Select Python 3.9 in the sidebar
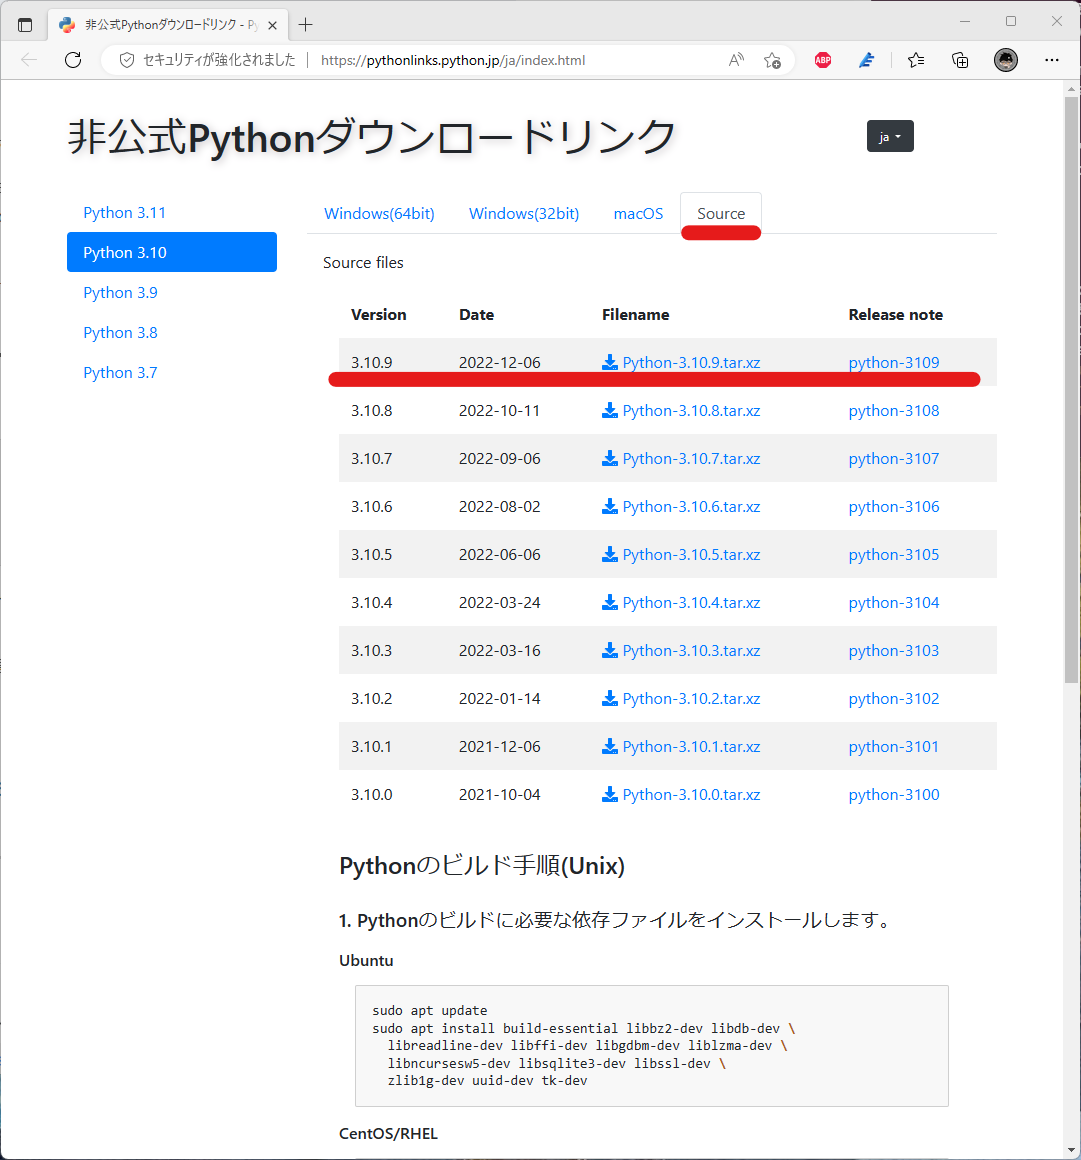This screenshot has height=1160, width=1081. 120,292
